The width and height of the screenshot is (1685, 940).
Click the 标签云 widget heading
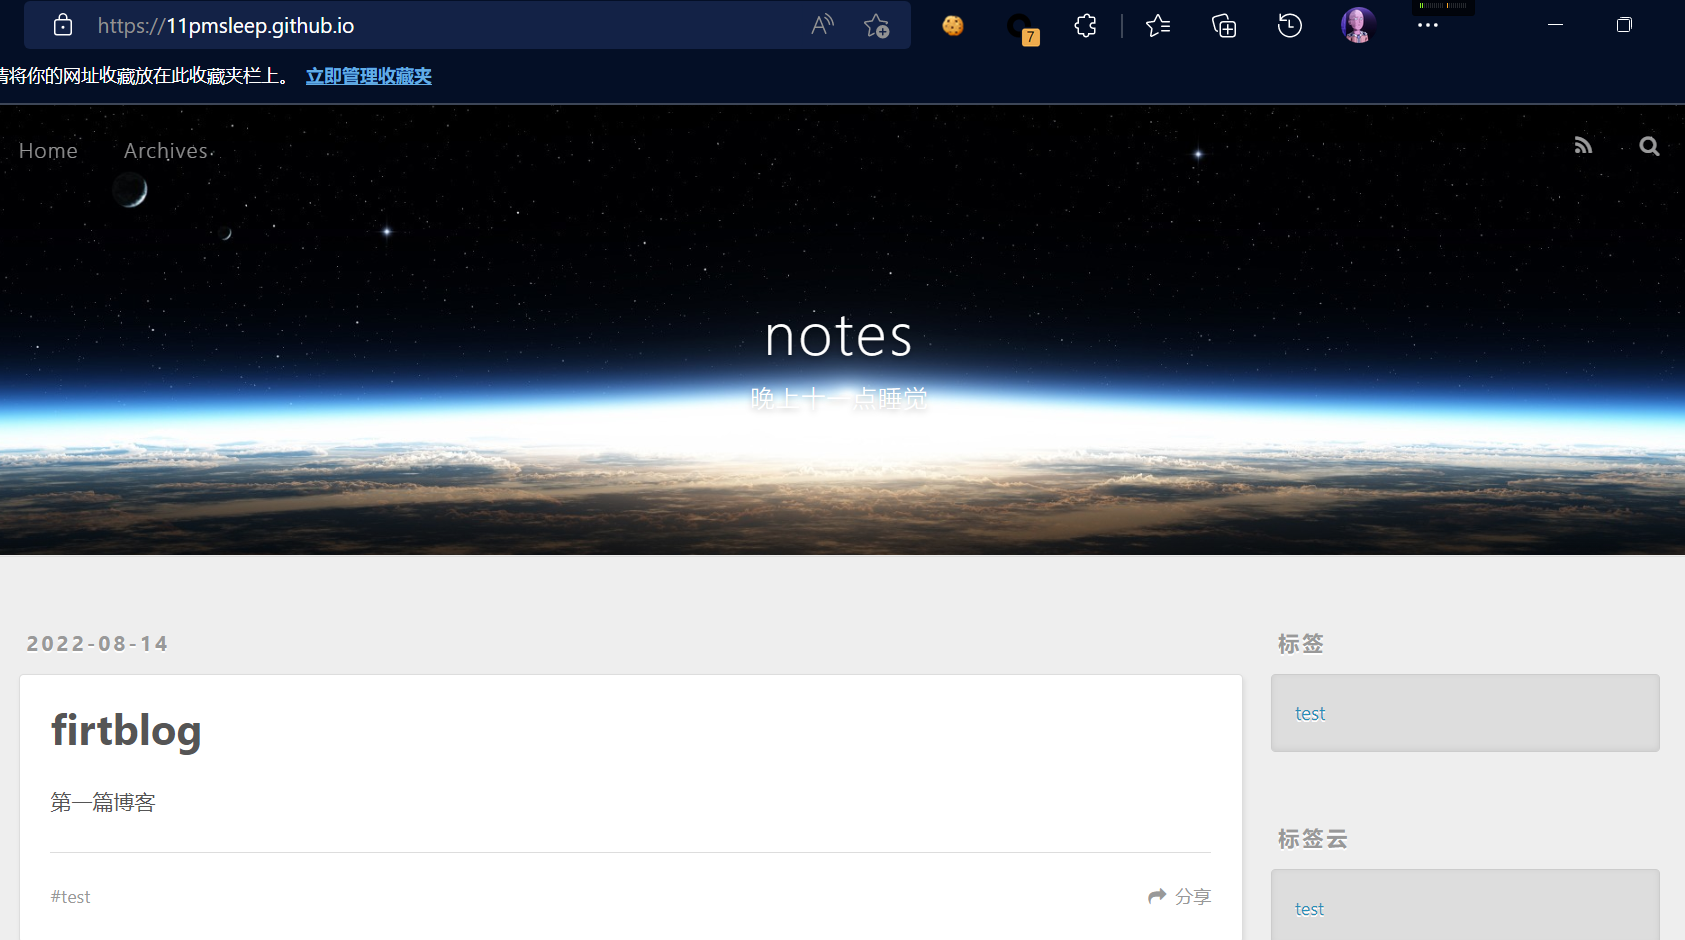point(1312,839)
